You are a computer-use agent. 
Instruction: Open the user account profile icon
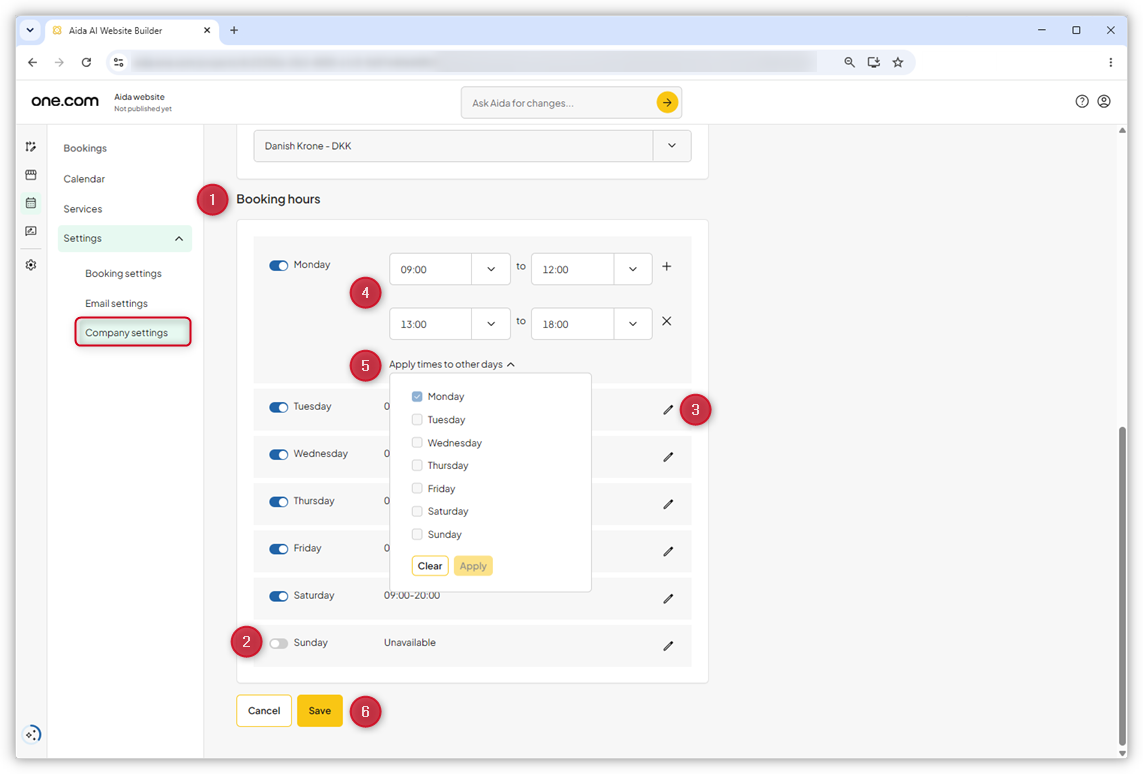[x=1104, y=101]
